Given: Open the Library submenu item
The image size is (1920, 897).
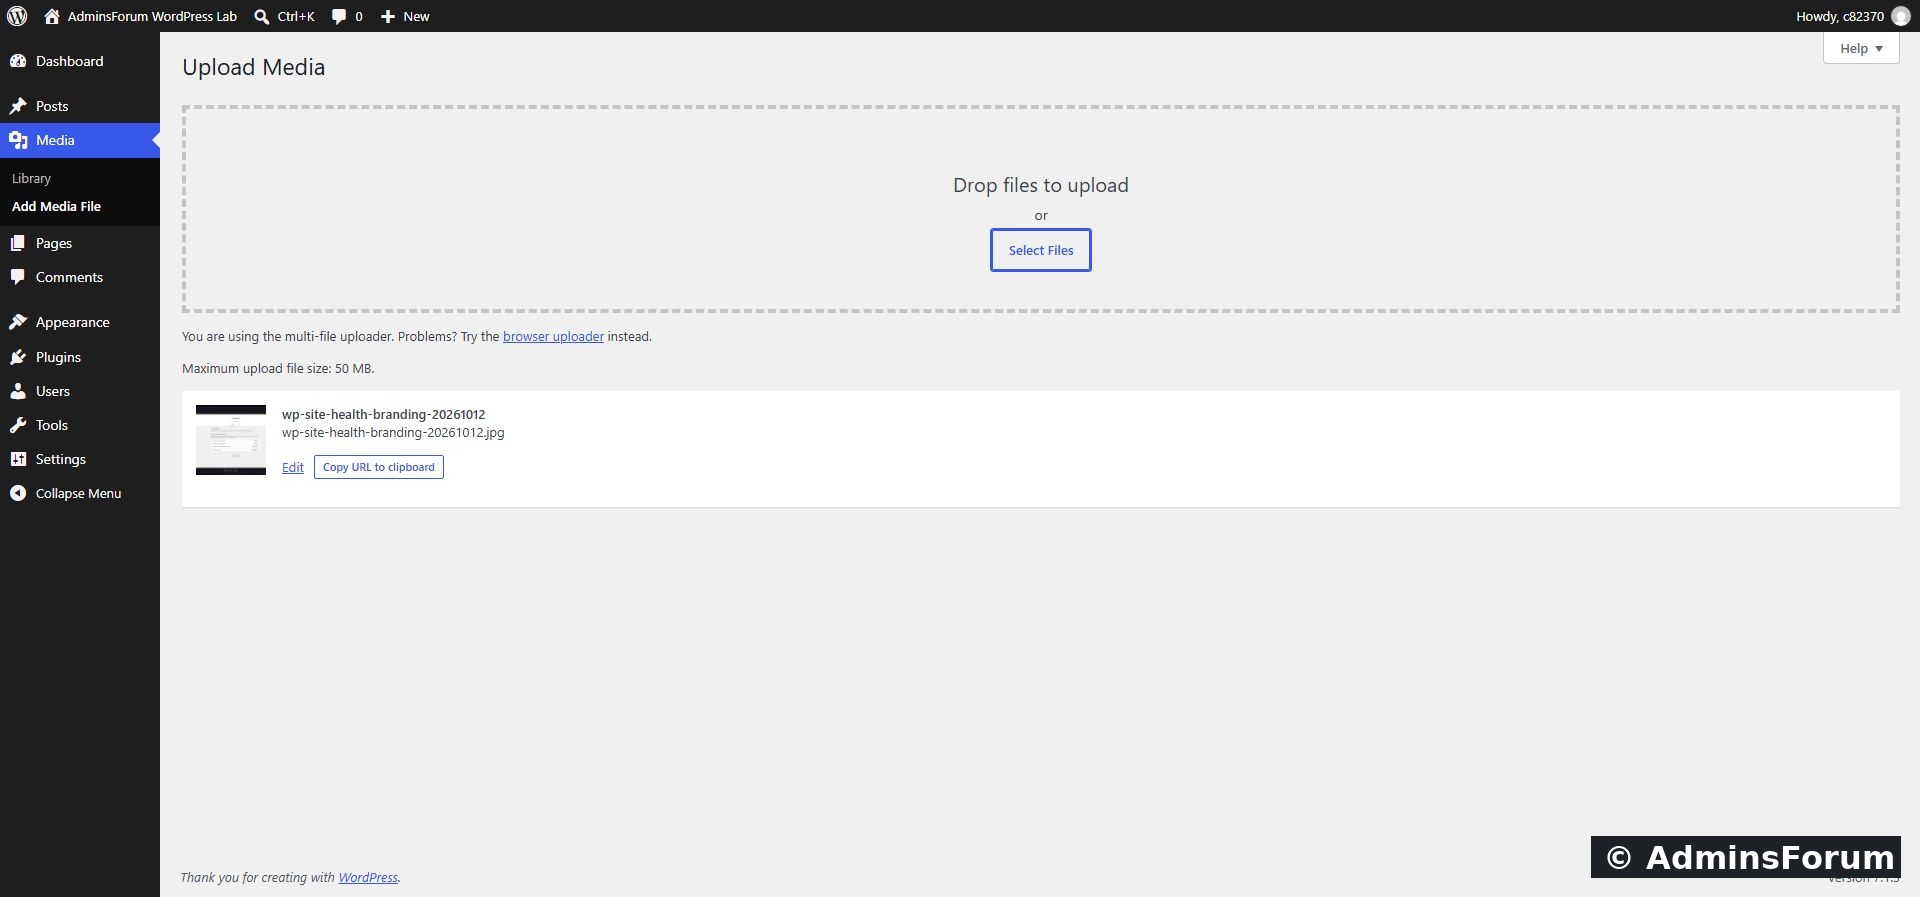Looking at the screenshot, I should pyautogui.click(x=31, y=178).
